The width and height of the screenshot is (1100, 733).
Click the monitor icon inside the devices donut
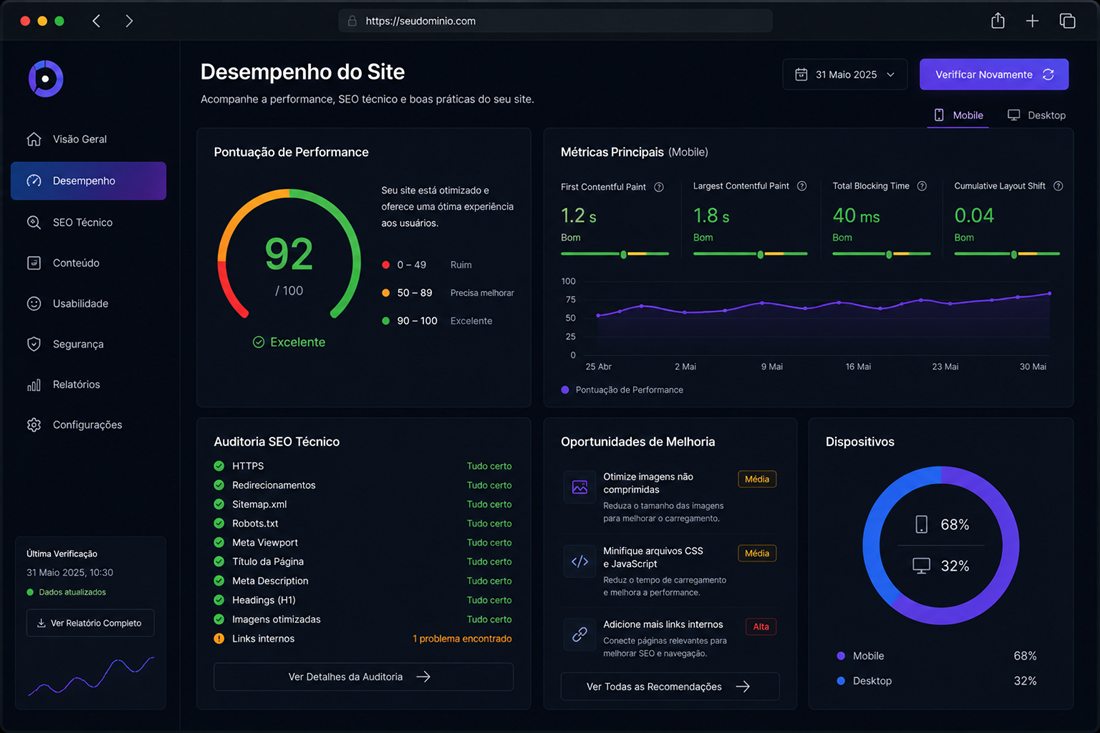click(x=921, y=565)
